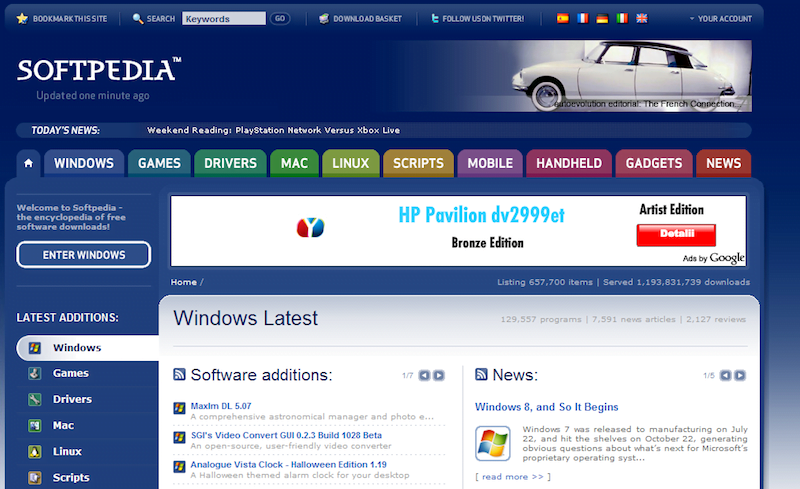Select the German flag language
Viewport: 800px width, 489px height.
[602, 18]
